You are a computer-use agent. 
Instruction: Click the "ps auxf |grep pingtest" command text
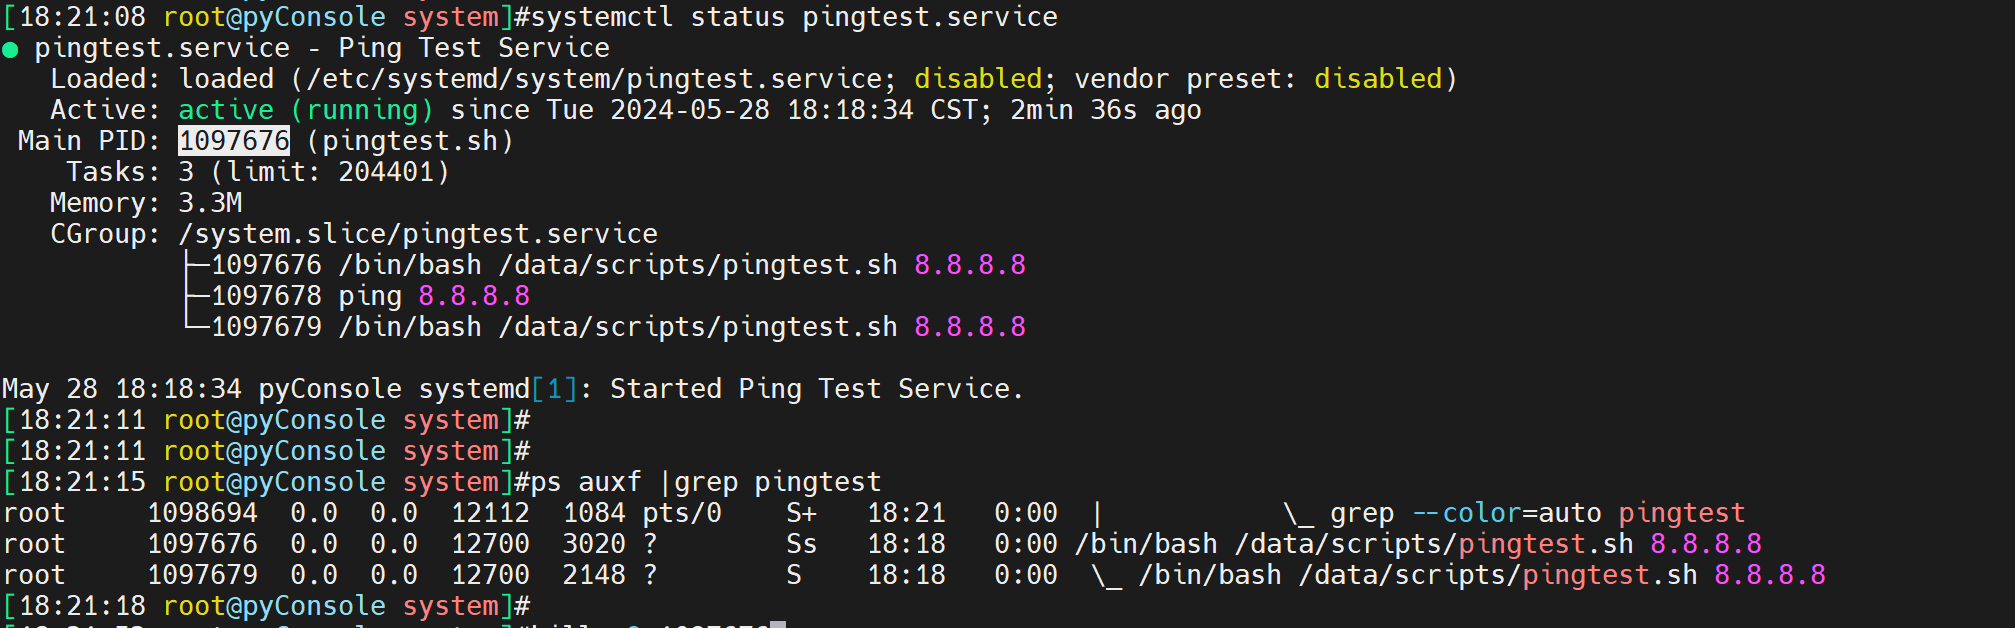click(706, 482)
